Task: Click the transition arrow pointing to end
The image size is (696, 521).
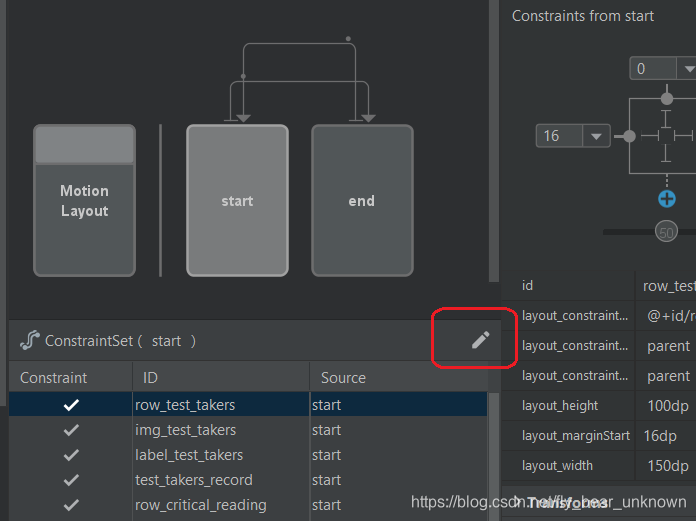Action: coord(368,118)
